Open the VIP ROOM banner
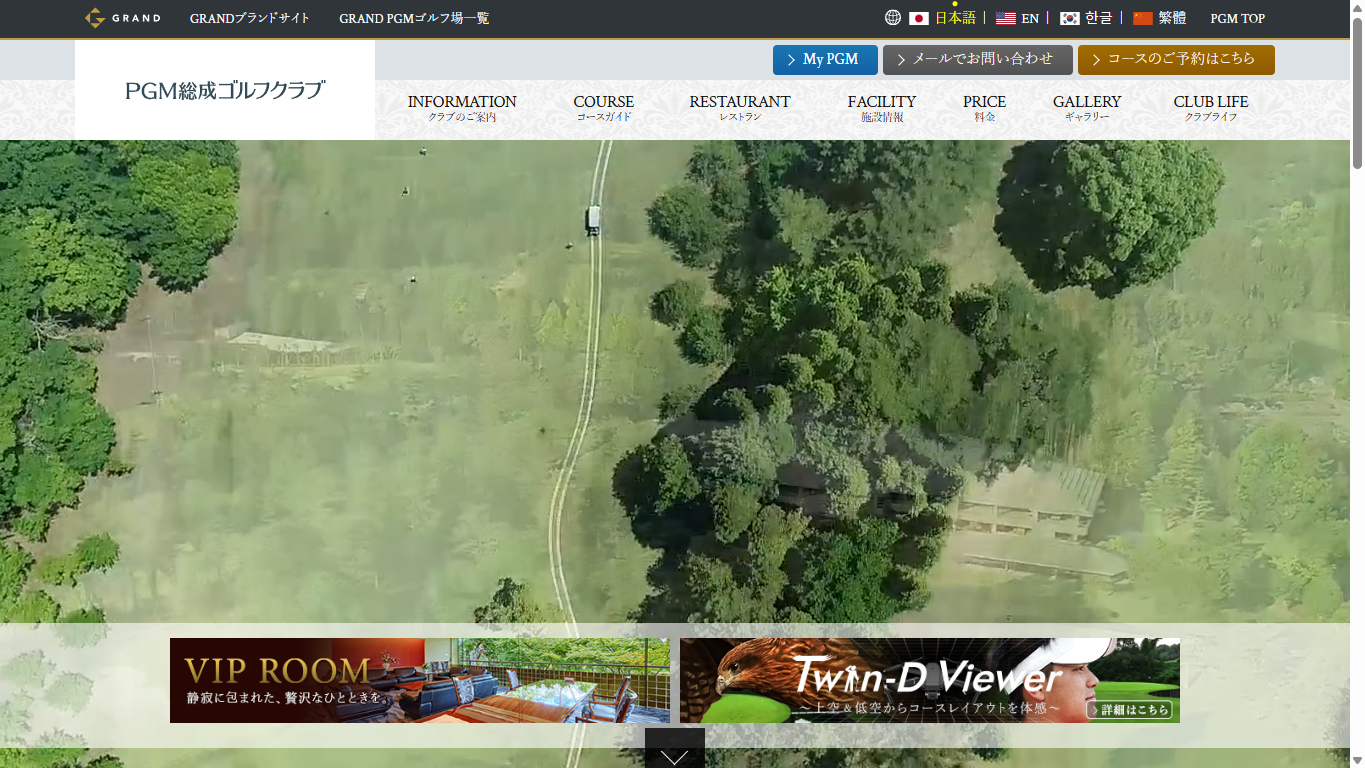The height and width of the screenshot is (768, 1365). pyautogui.click(x=420, y=681)
